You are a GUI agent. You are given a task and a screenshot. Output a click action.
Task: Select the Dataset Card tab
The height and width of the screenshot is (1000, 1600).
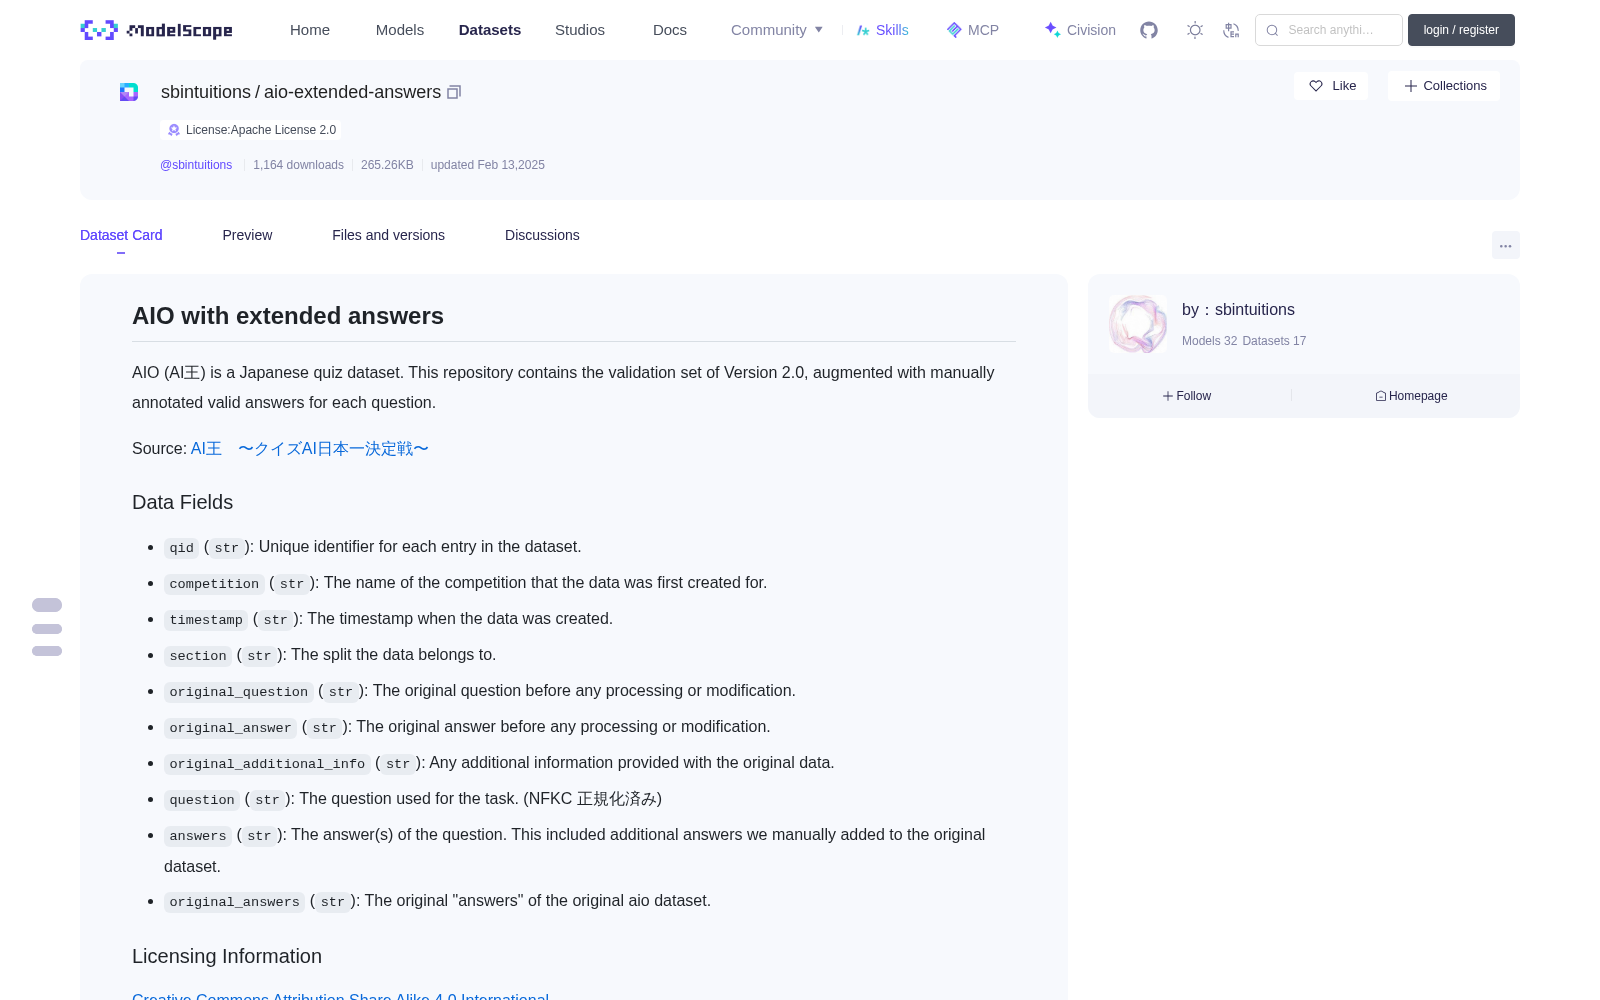click(x=121, y=235)
